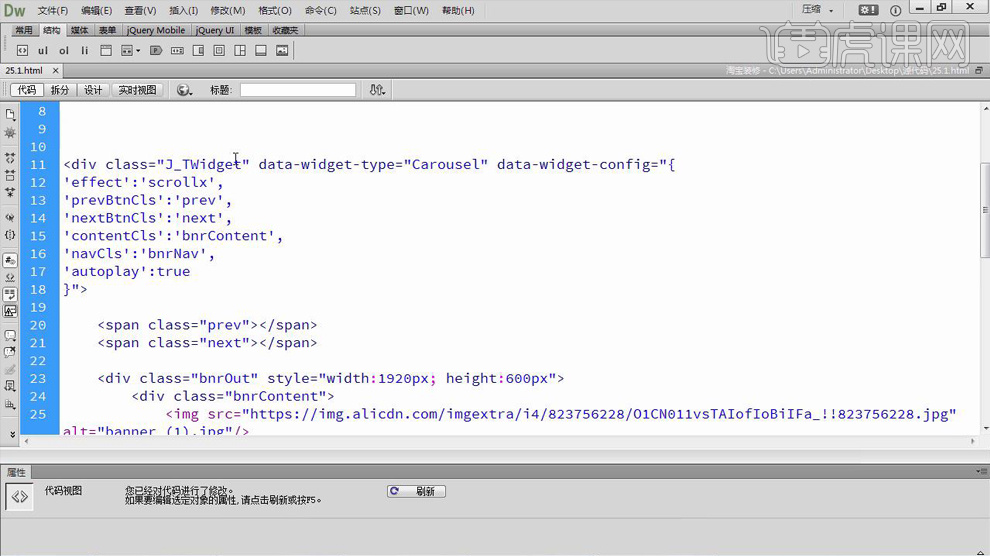Open the Modify menu 修改(M)
The image size is (990, 556).
(228, 11)
